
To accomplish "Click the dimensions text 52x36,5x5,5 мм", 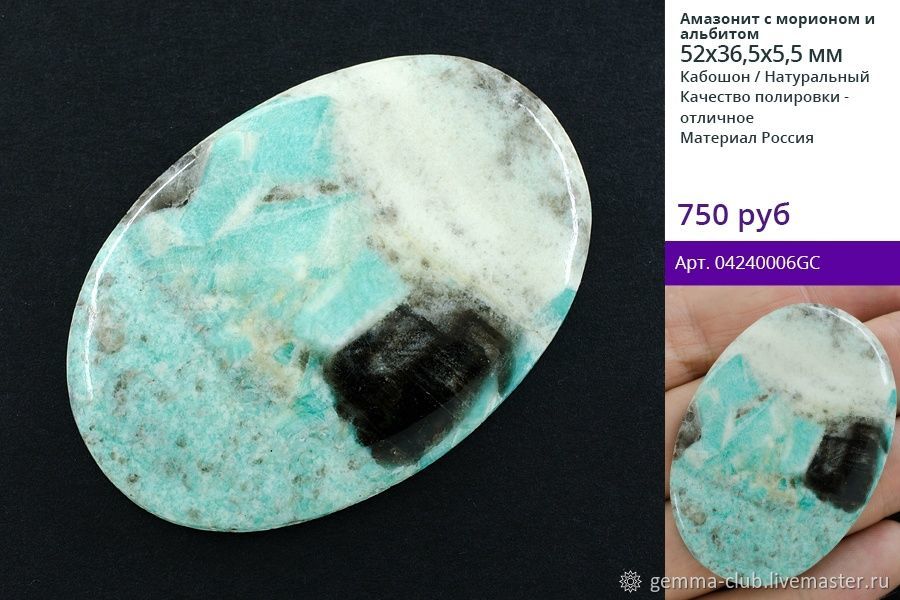I will [761, 54].
